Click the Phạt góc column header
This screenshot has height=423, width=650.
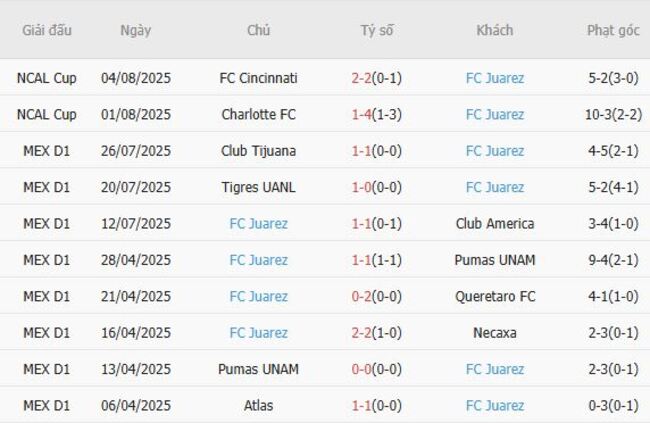[x=613, y=30]
